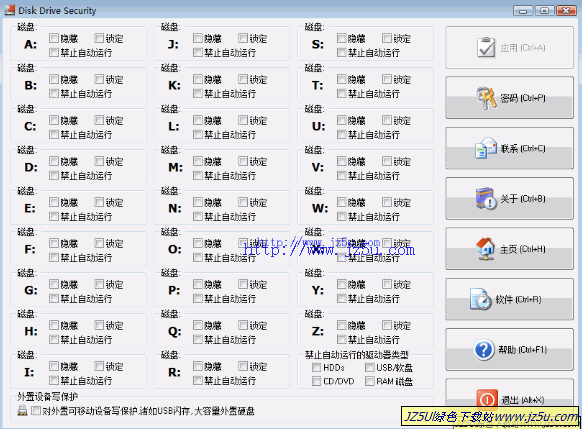582x429 pixels.
Task: Click the padlock write-protection icon
Action: [x=23, y=410]
